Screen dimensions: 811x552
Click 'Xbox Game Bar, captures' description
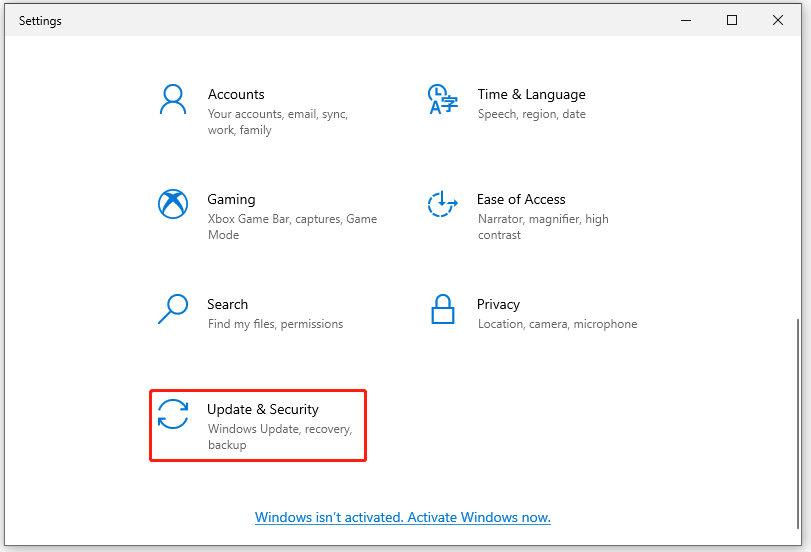(292, 227)
